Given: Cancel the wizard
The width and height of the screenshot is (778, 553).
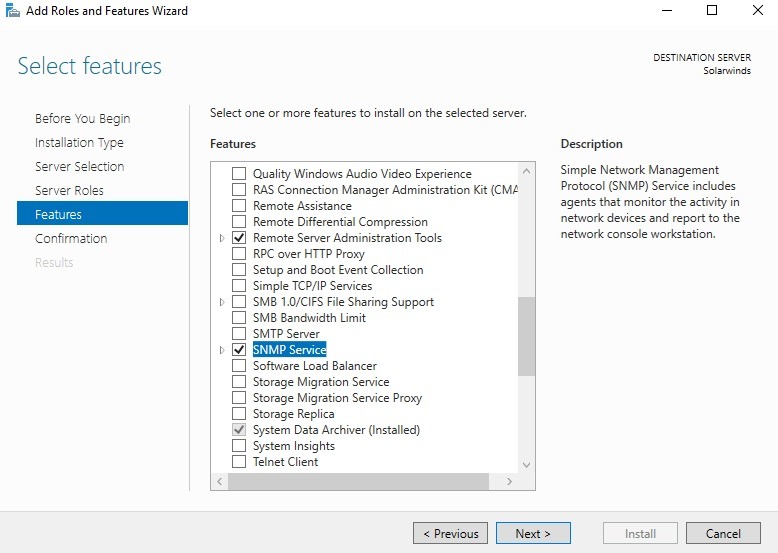Looking at the screenshot, I should (723, 533).
